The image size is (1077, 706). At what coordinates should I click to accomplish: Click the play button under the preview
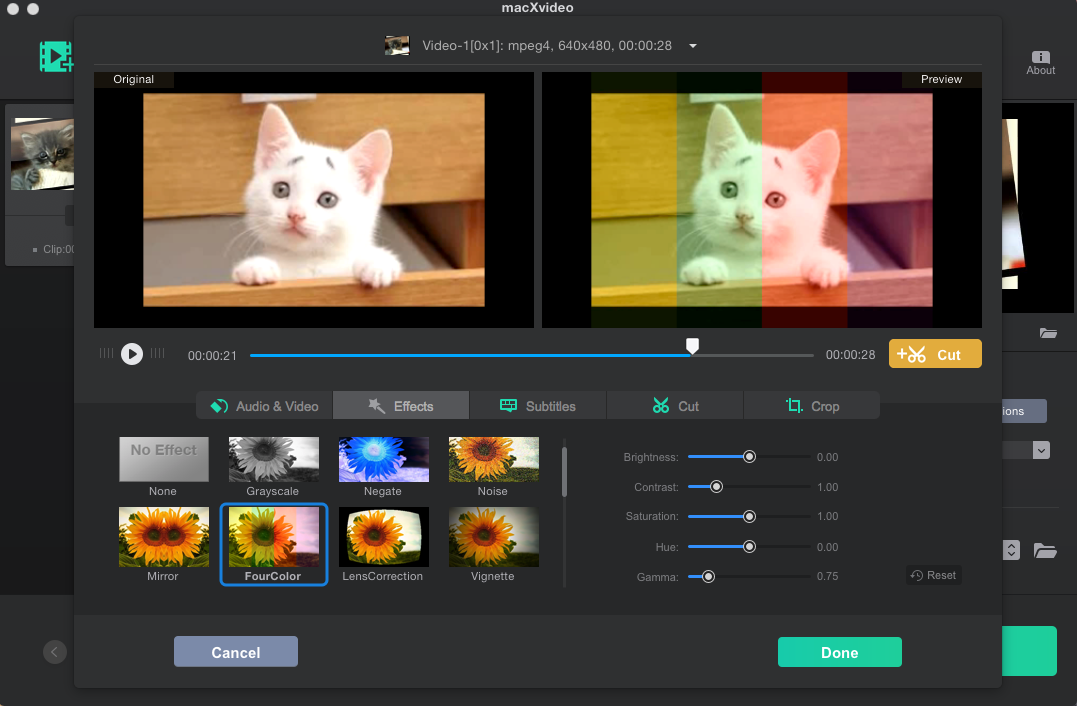pos(132,354)
